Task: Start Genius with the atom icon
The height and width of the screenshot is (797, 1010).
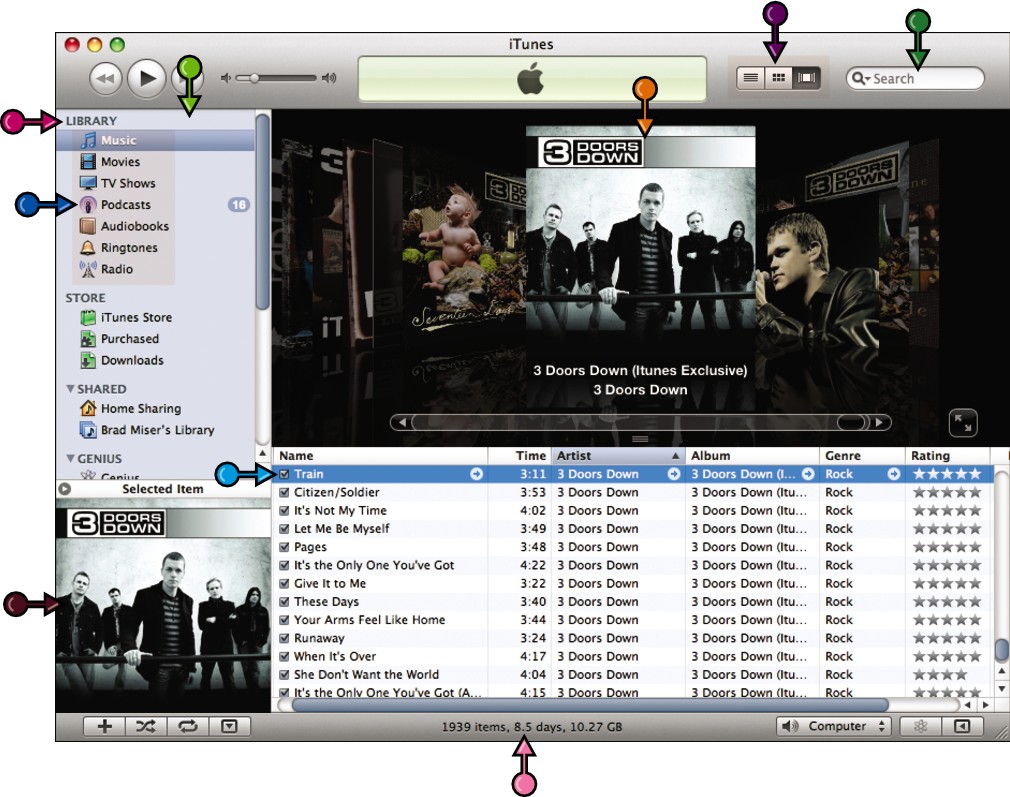Action: [x=920, y=726]
